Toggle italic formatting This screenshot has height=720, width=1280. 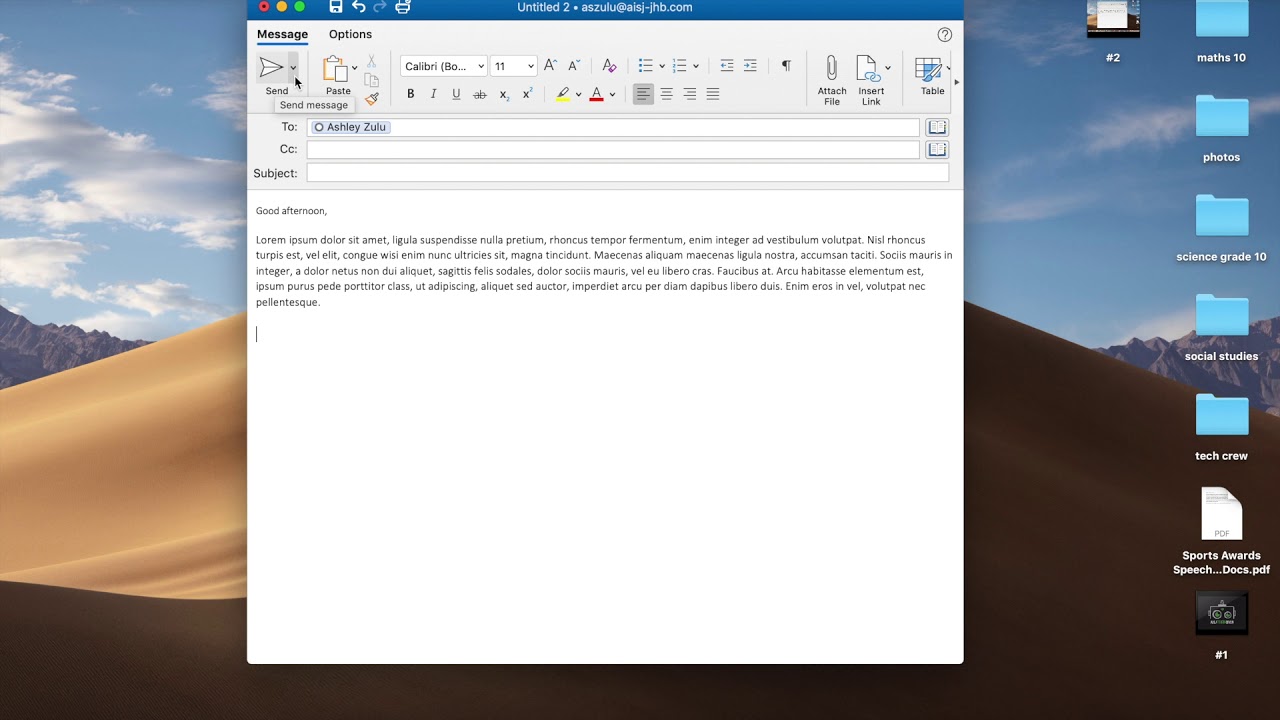[x=433, y=94]
